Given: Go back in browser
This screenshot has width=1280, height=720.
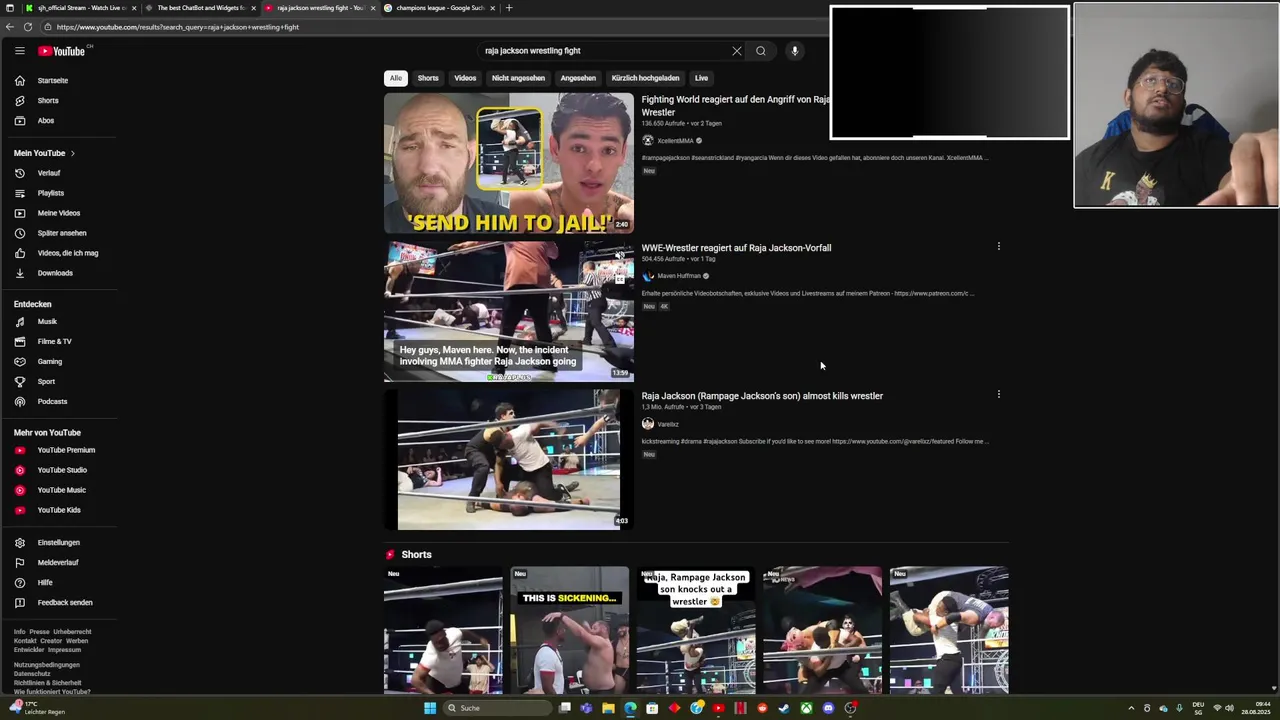Looking at the screenshot, I should (10, 27).
